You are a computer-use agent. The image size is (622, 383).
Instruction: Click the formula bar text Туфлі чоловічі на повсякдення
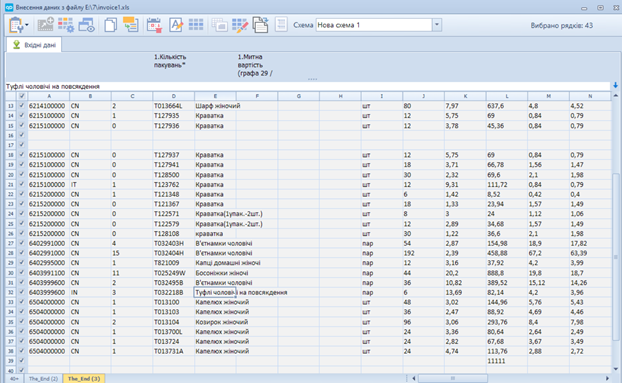53,86
